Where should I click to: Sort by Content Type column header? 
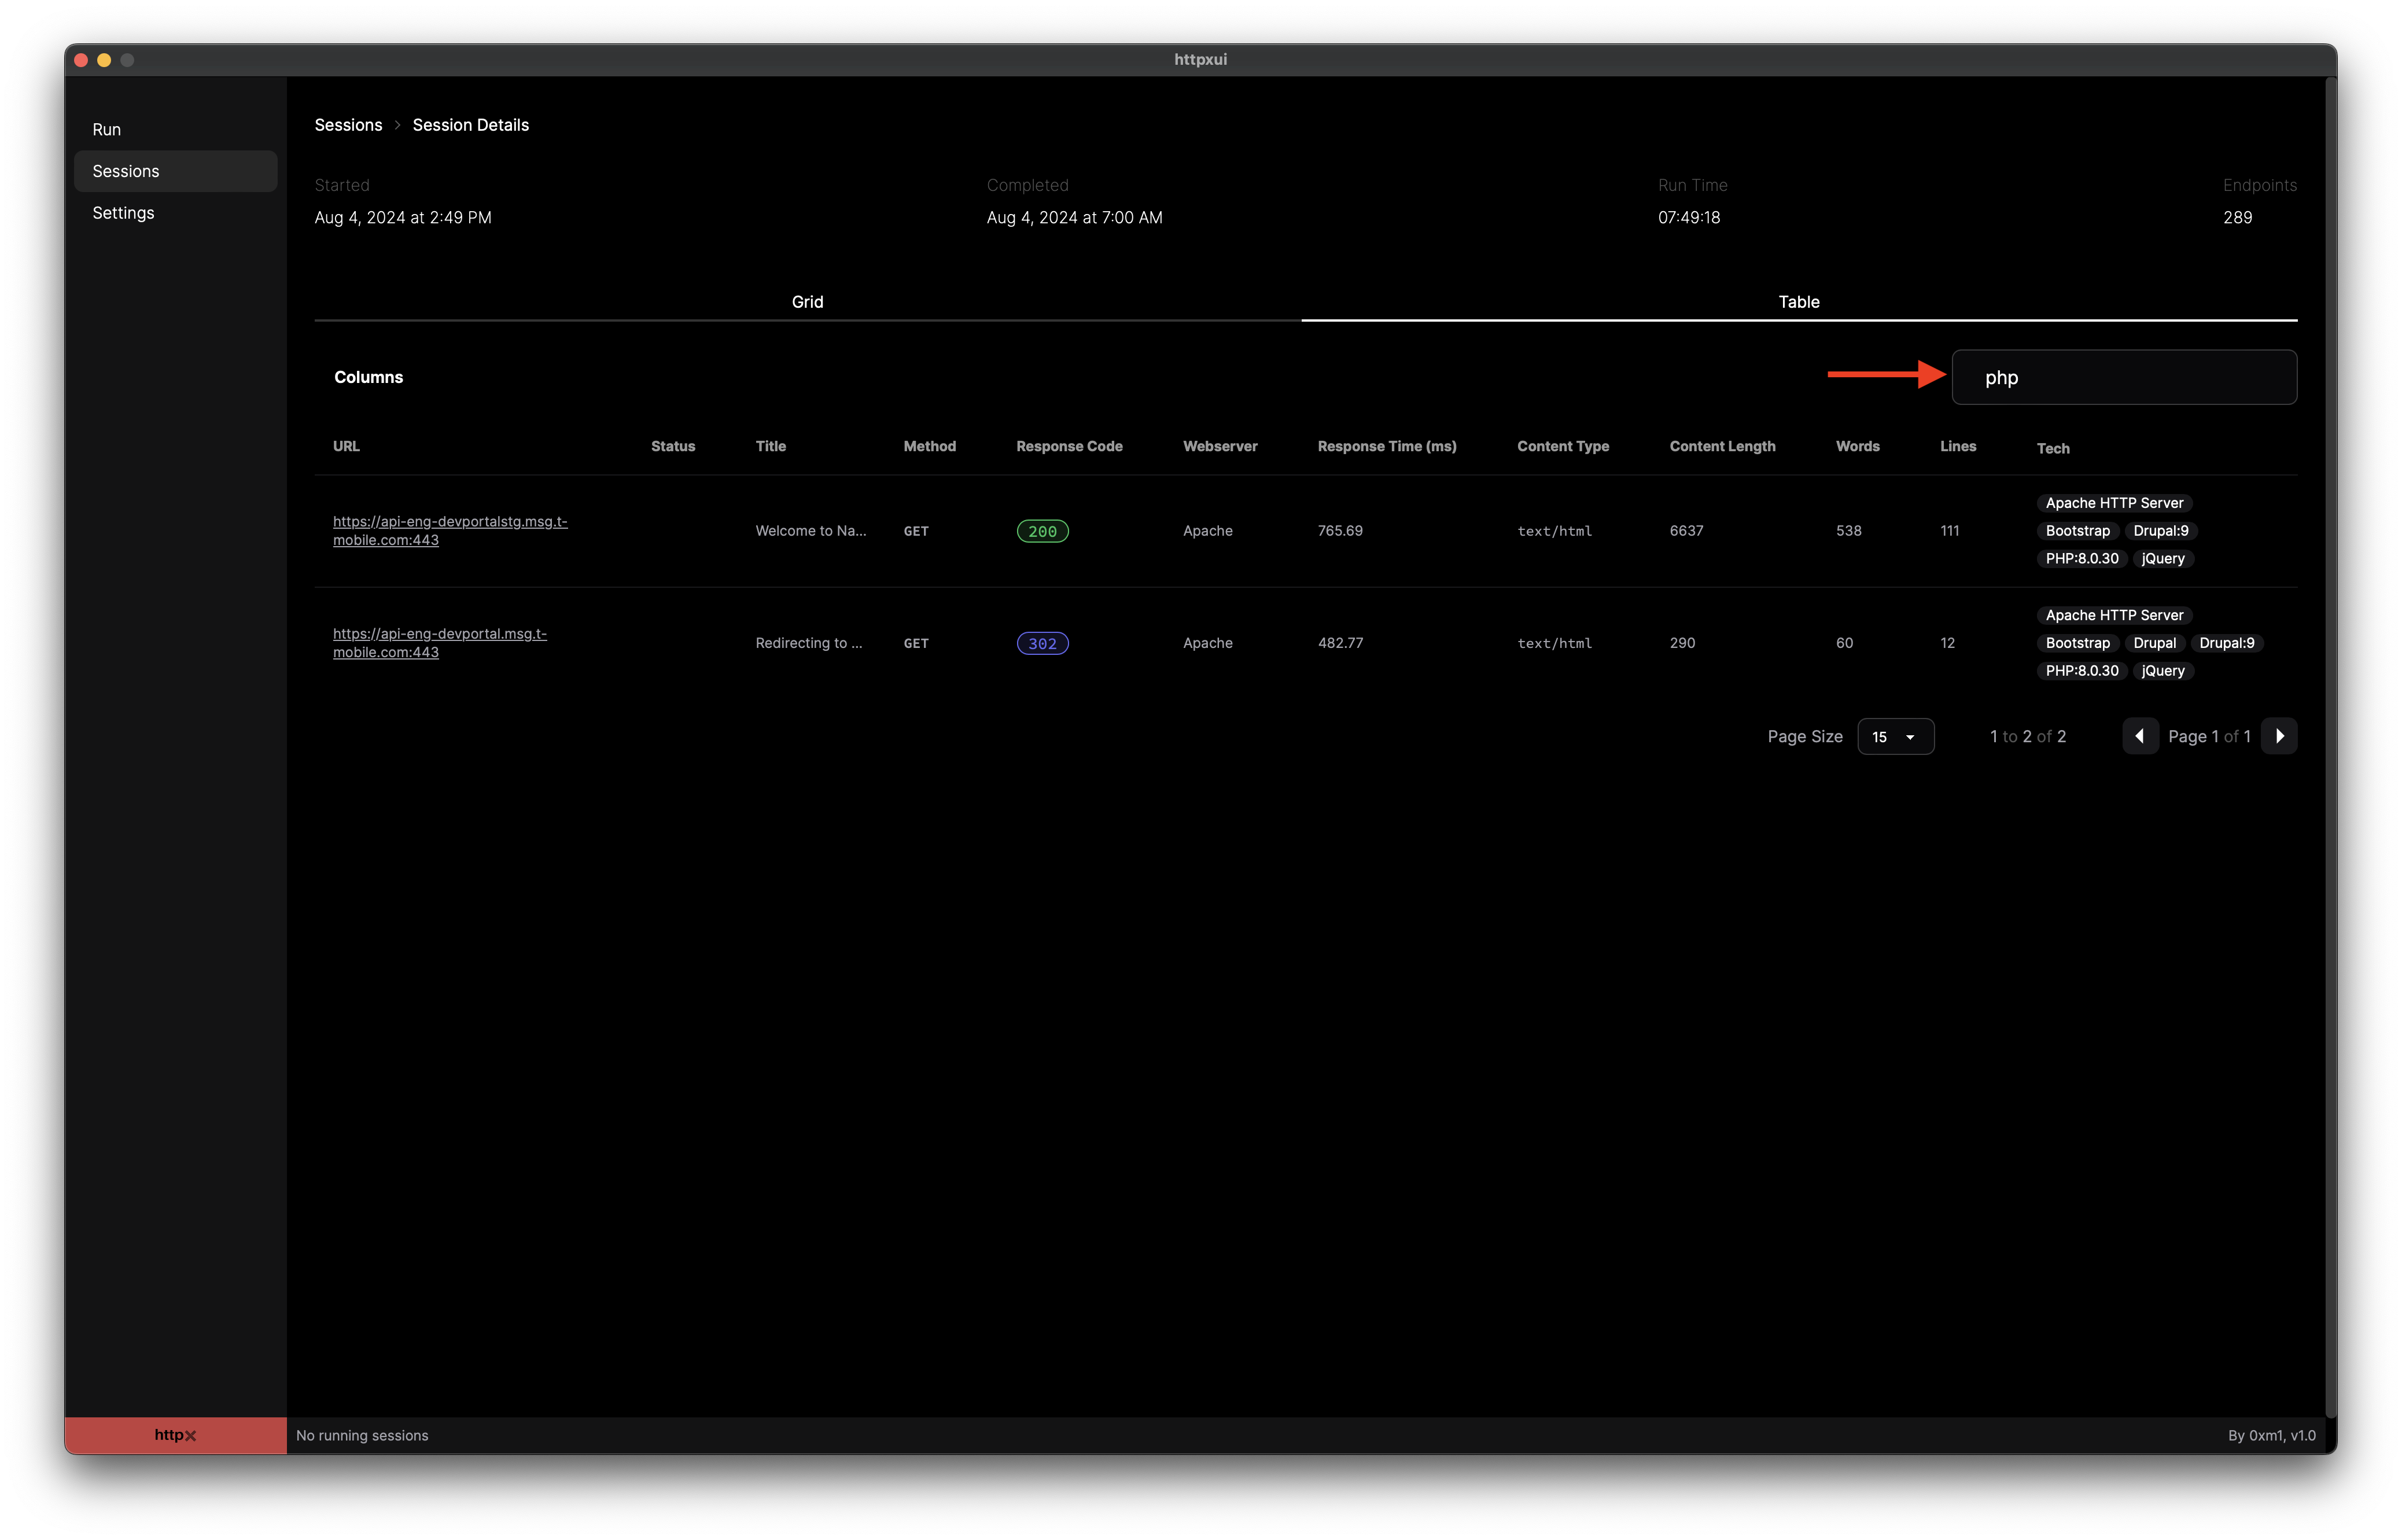[1562, 446]
